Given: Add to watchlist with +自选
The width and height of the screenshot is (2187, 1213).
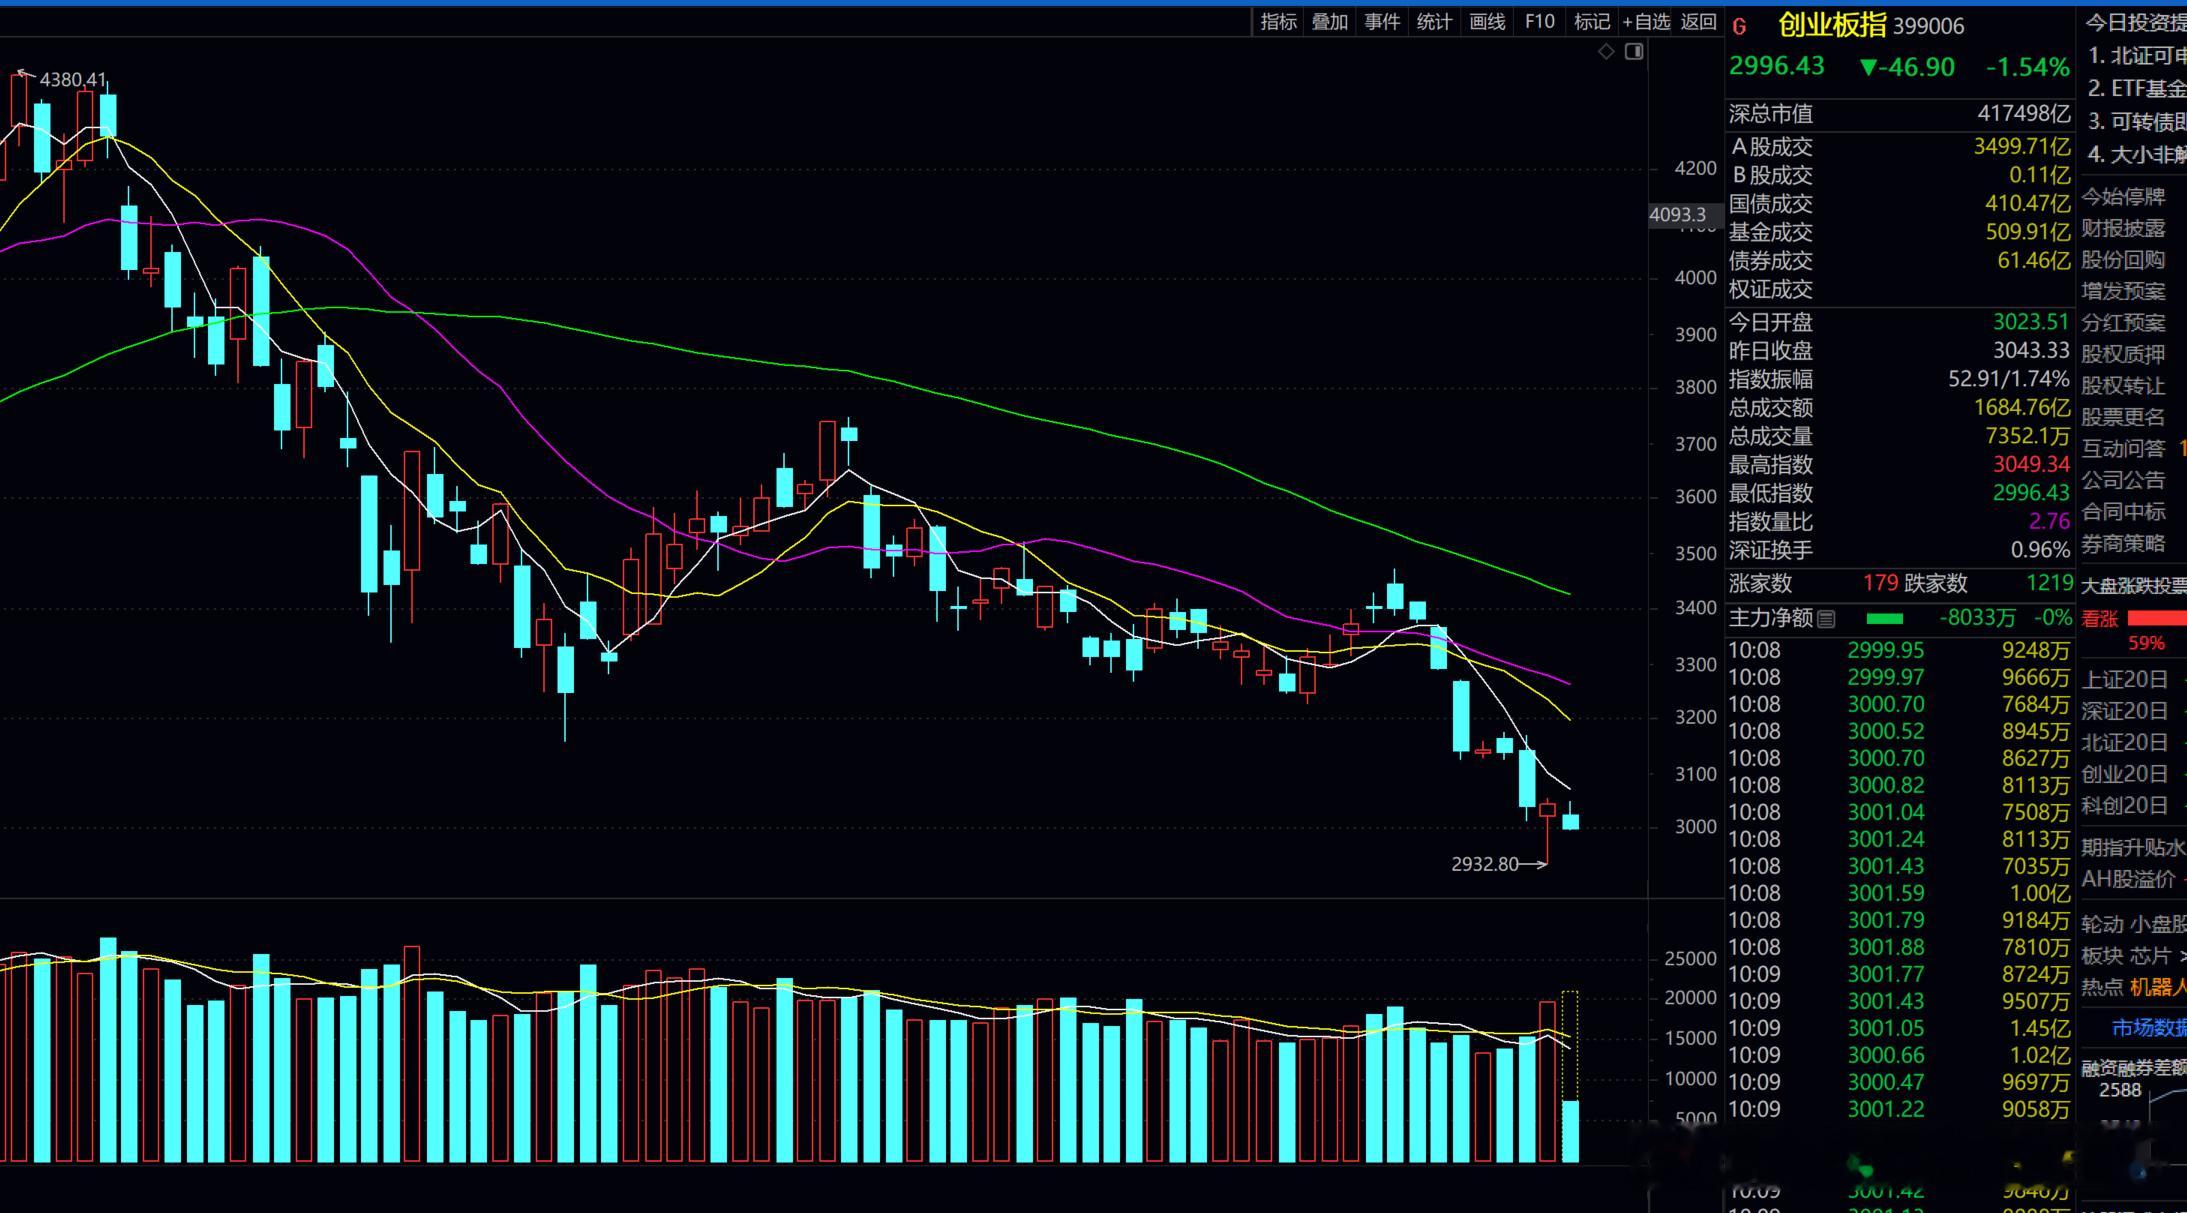Looking at the screenshot, I should click(x=1646, y=22).
